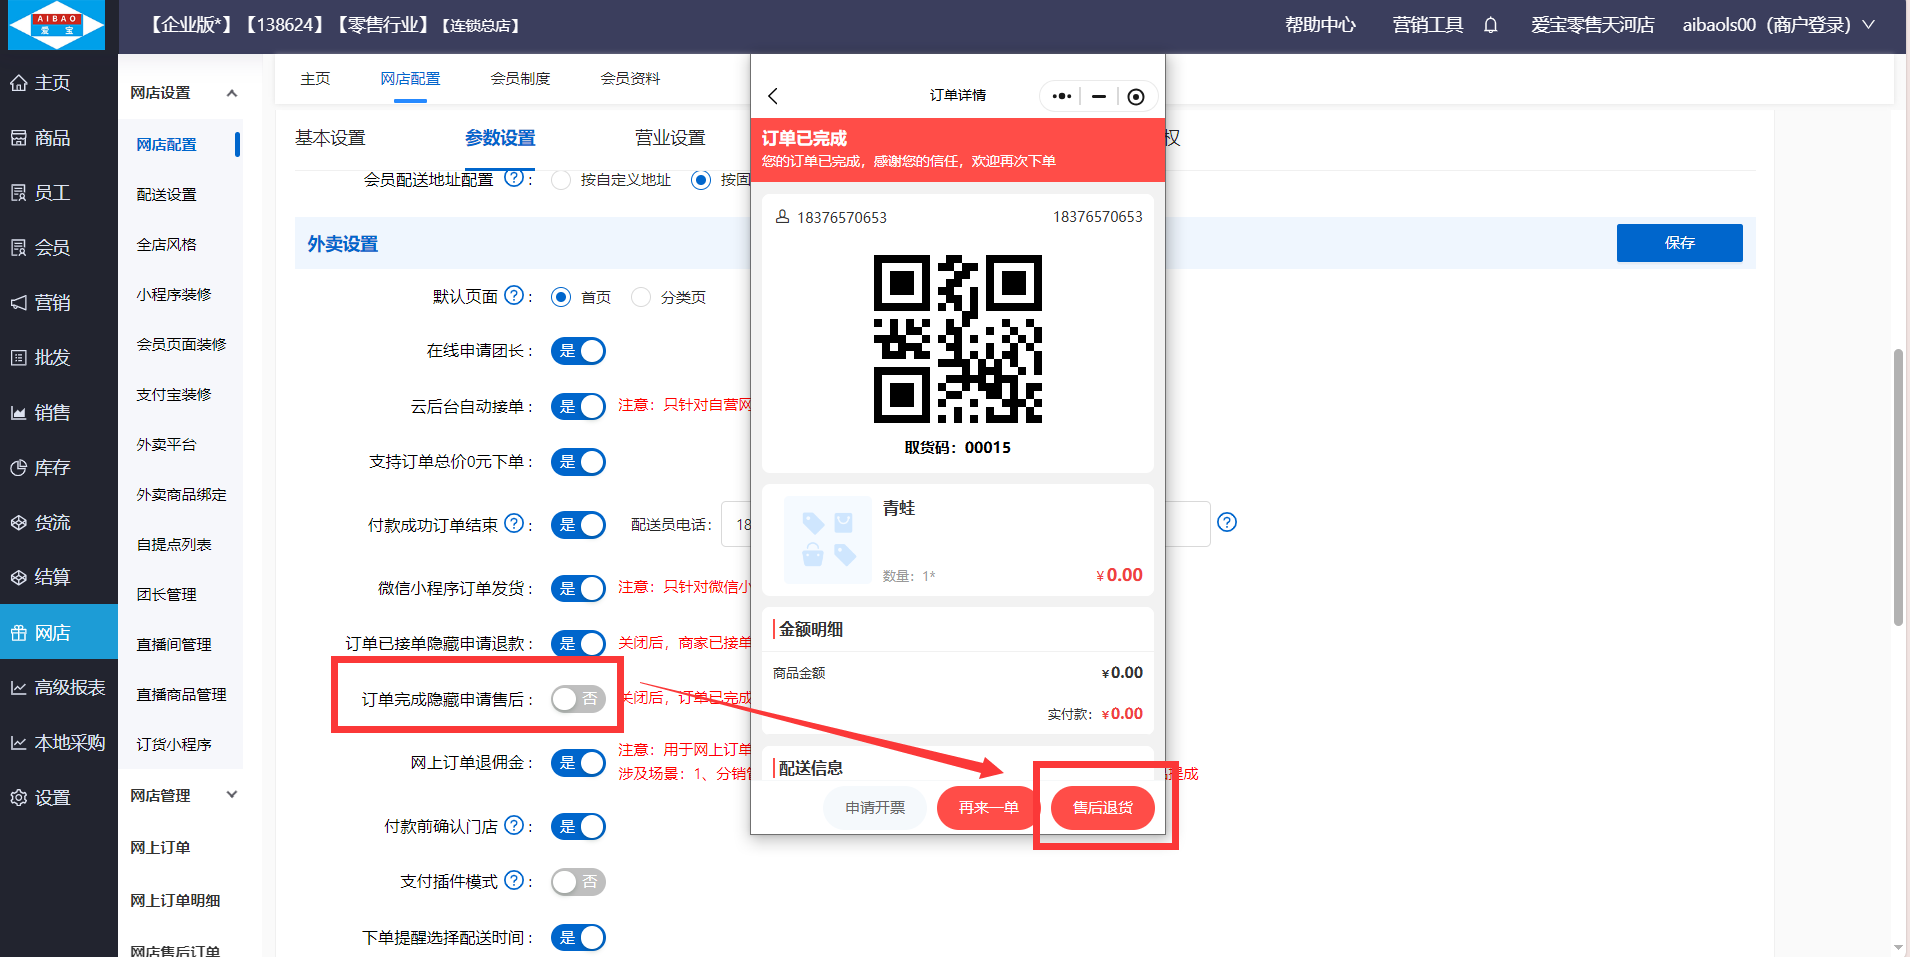This screenshot has width=1910, height=957.
Task: Open the 货流 sidebar item
Action: 58,523
